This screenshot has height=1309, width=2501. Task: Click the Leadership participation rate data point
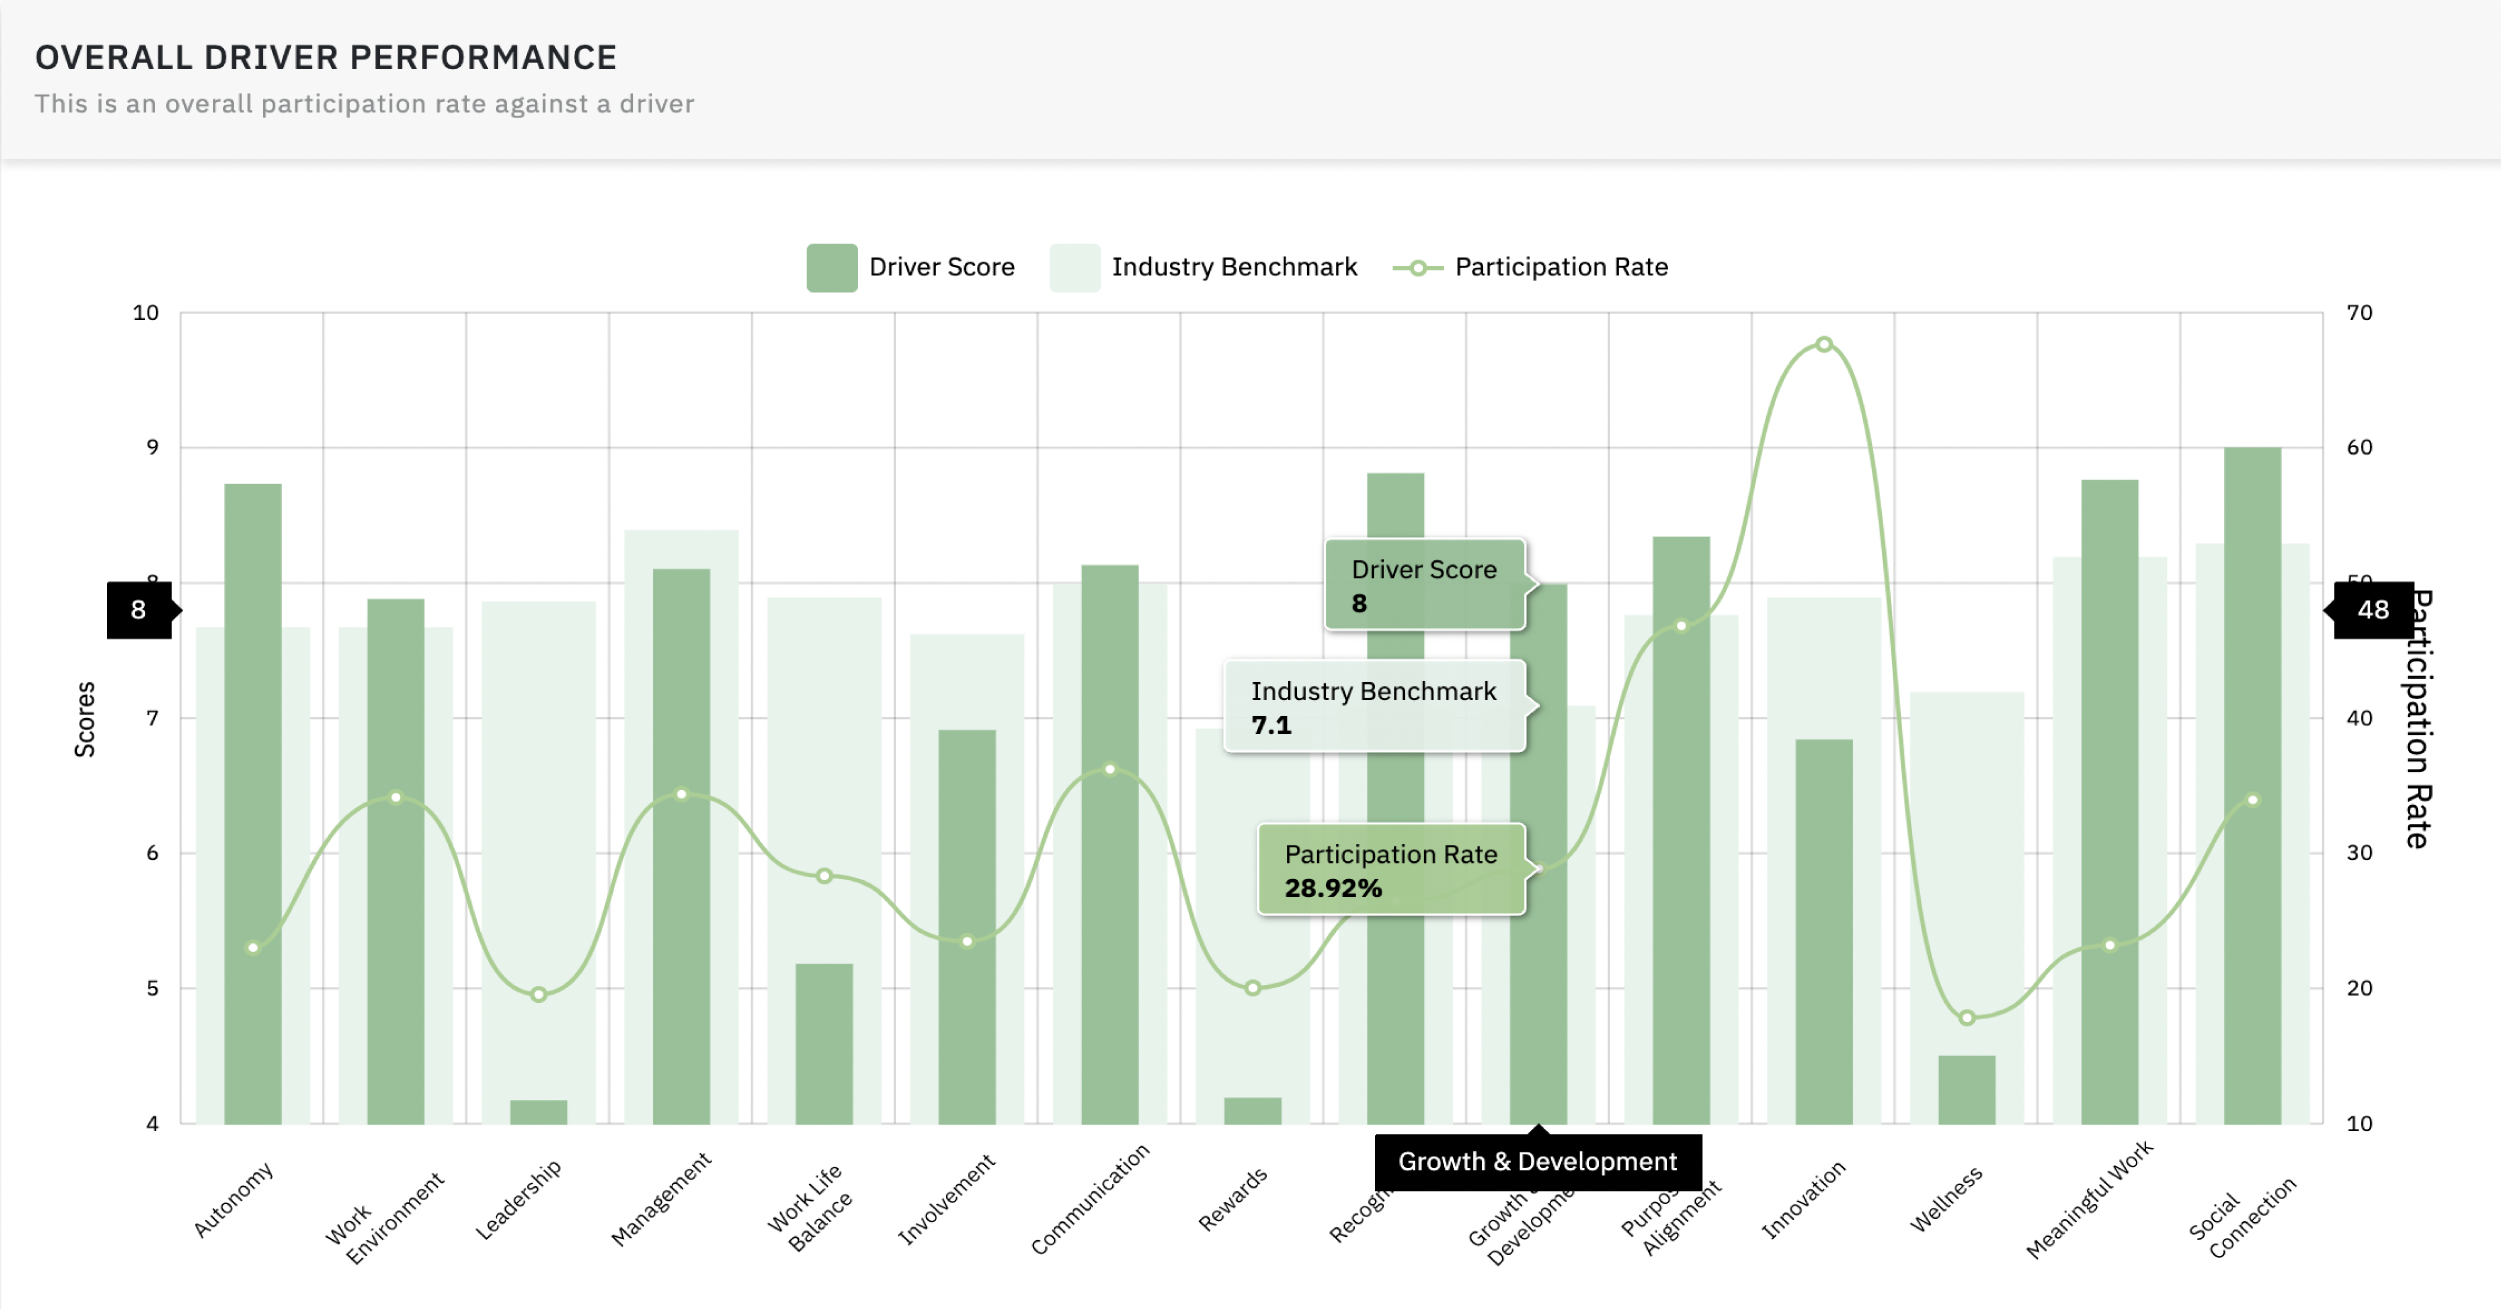[x=538, y=994]
